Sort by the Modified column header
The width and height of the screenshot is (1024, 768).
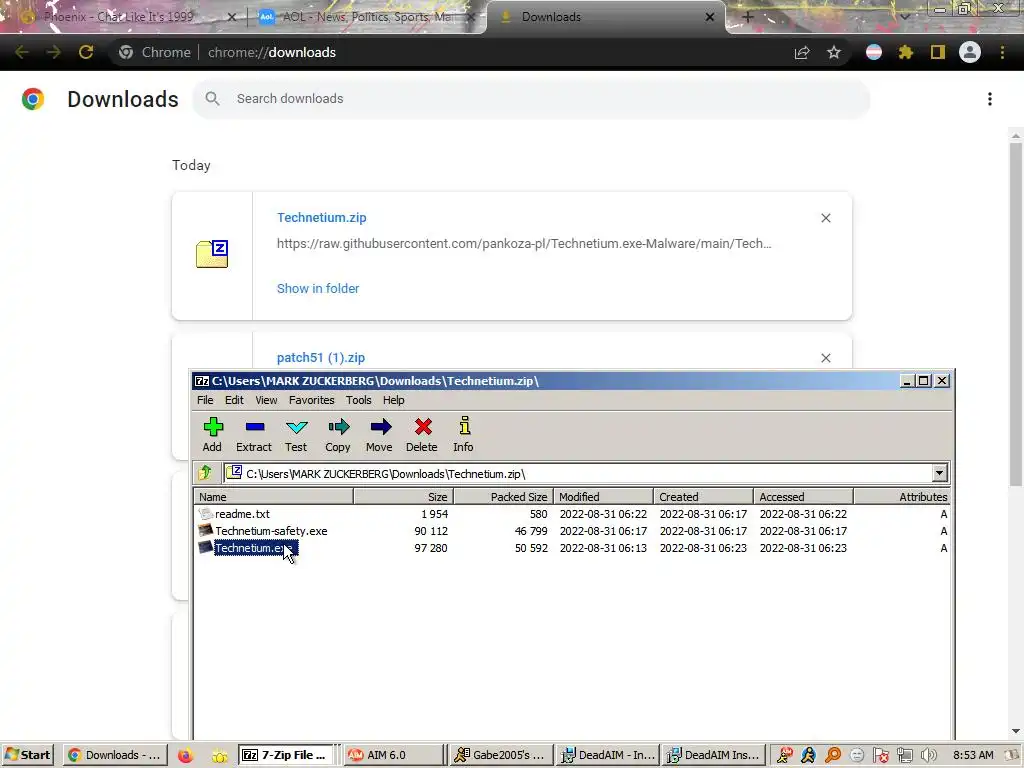point(603,497)
